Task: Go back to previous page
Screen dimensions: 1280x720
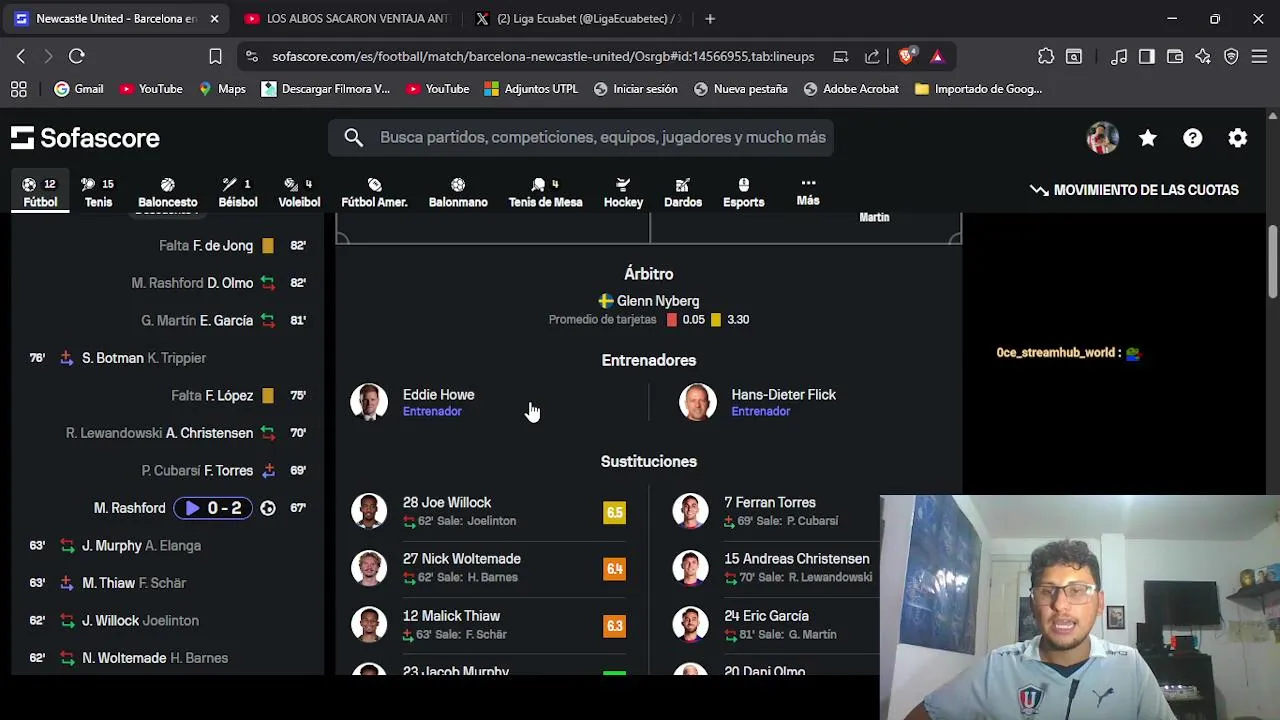Action: pyautogui.click(x=21, y=56)
